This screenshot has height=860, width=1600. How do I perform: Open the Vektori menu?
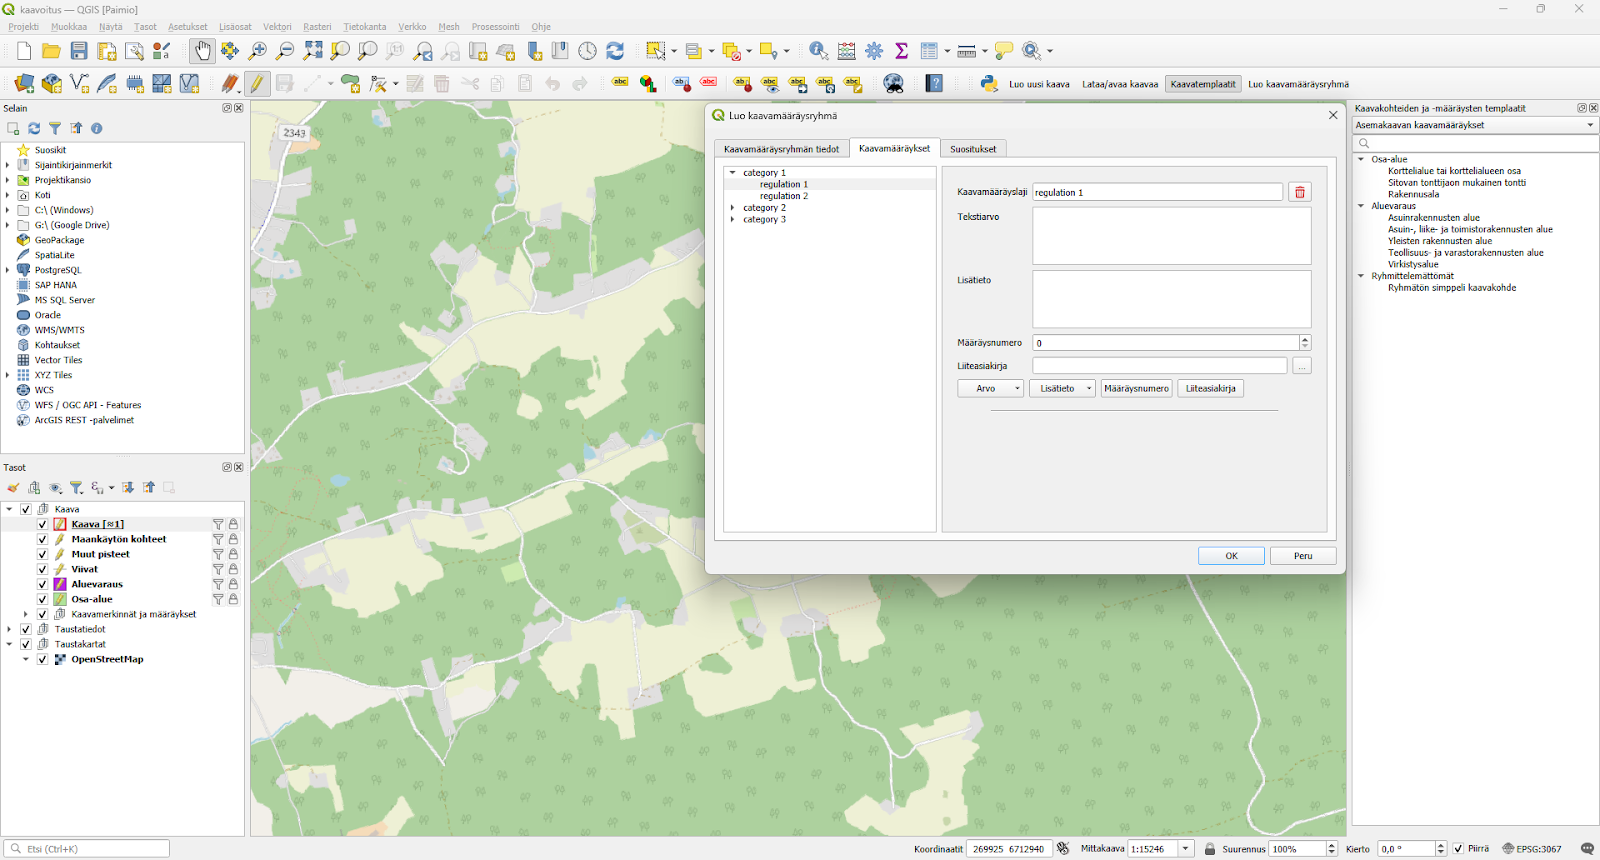tap(277, 27)
